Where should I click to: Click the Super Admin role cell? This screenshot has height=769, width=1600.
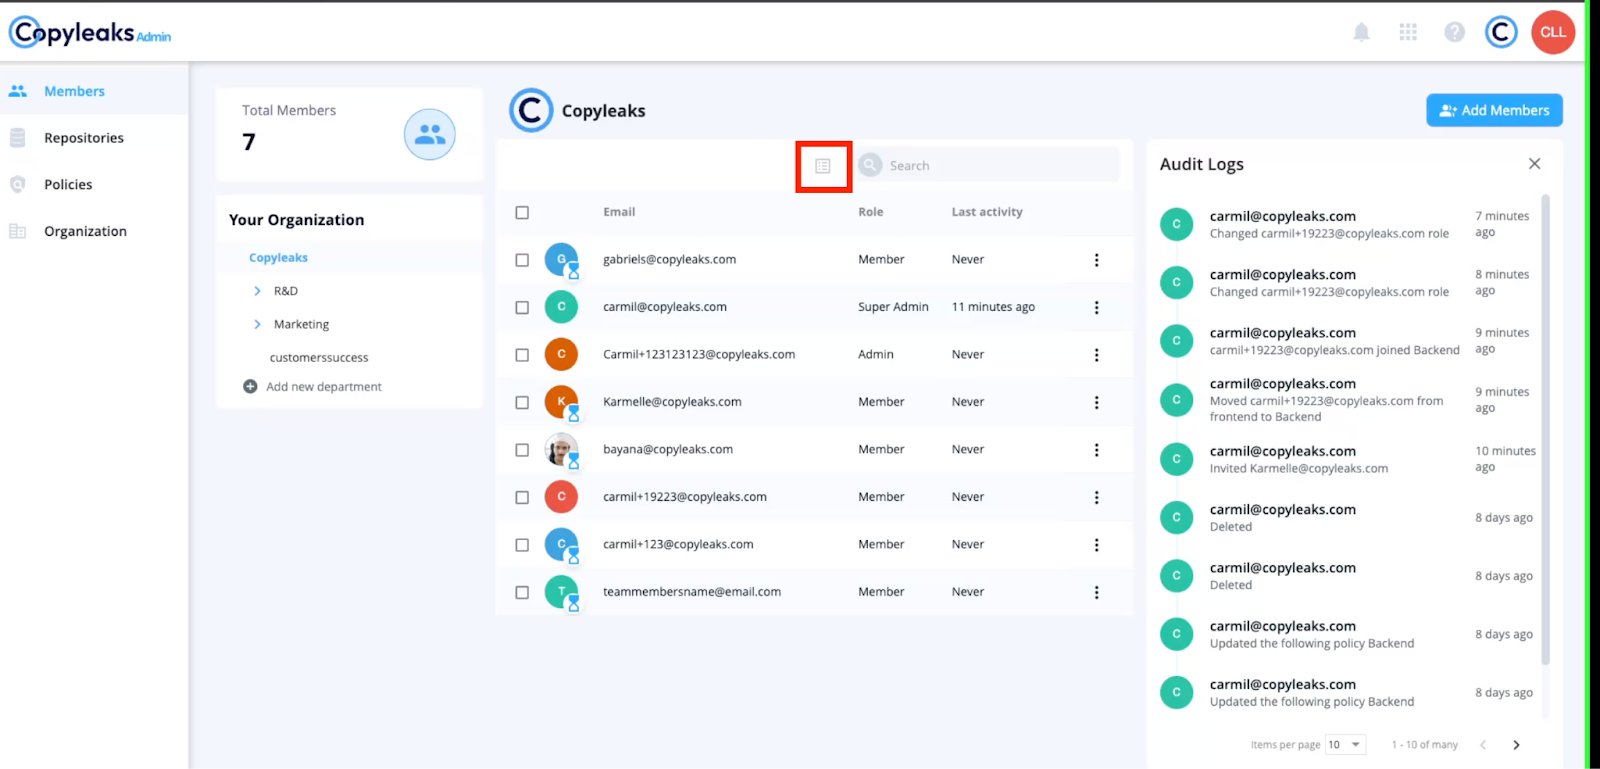(893, 307)
